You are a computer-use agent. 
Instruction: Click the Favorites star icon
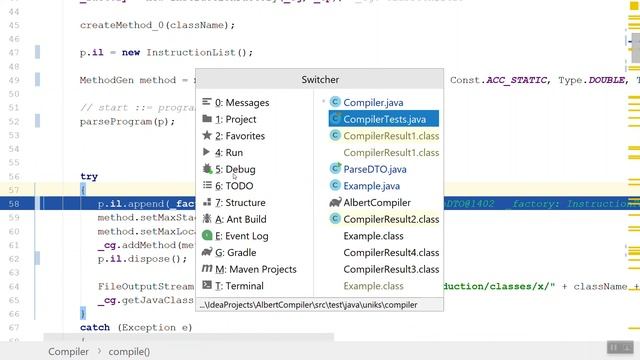pos(207,135)
